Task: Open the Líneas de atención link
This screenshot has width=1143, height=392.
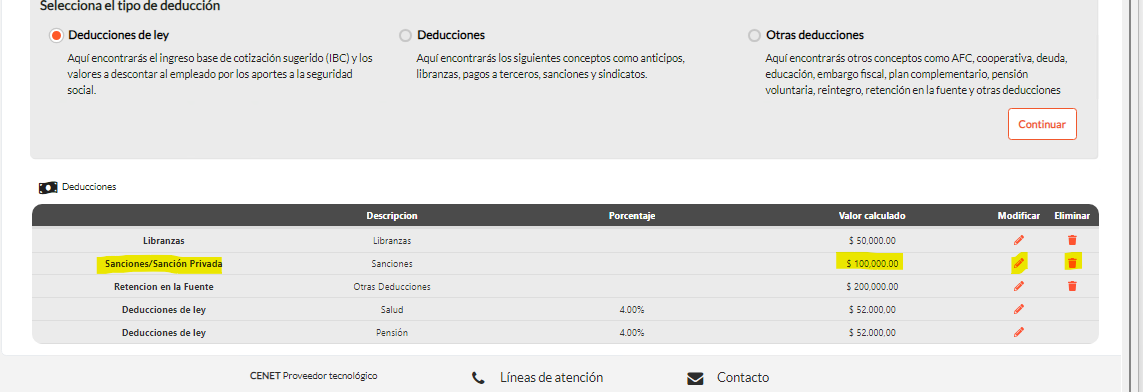Action: click(551, 377)
